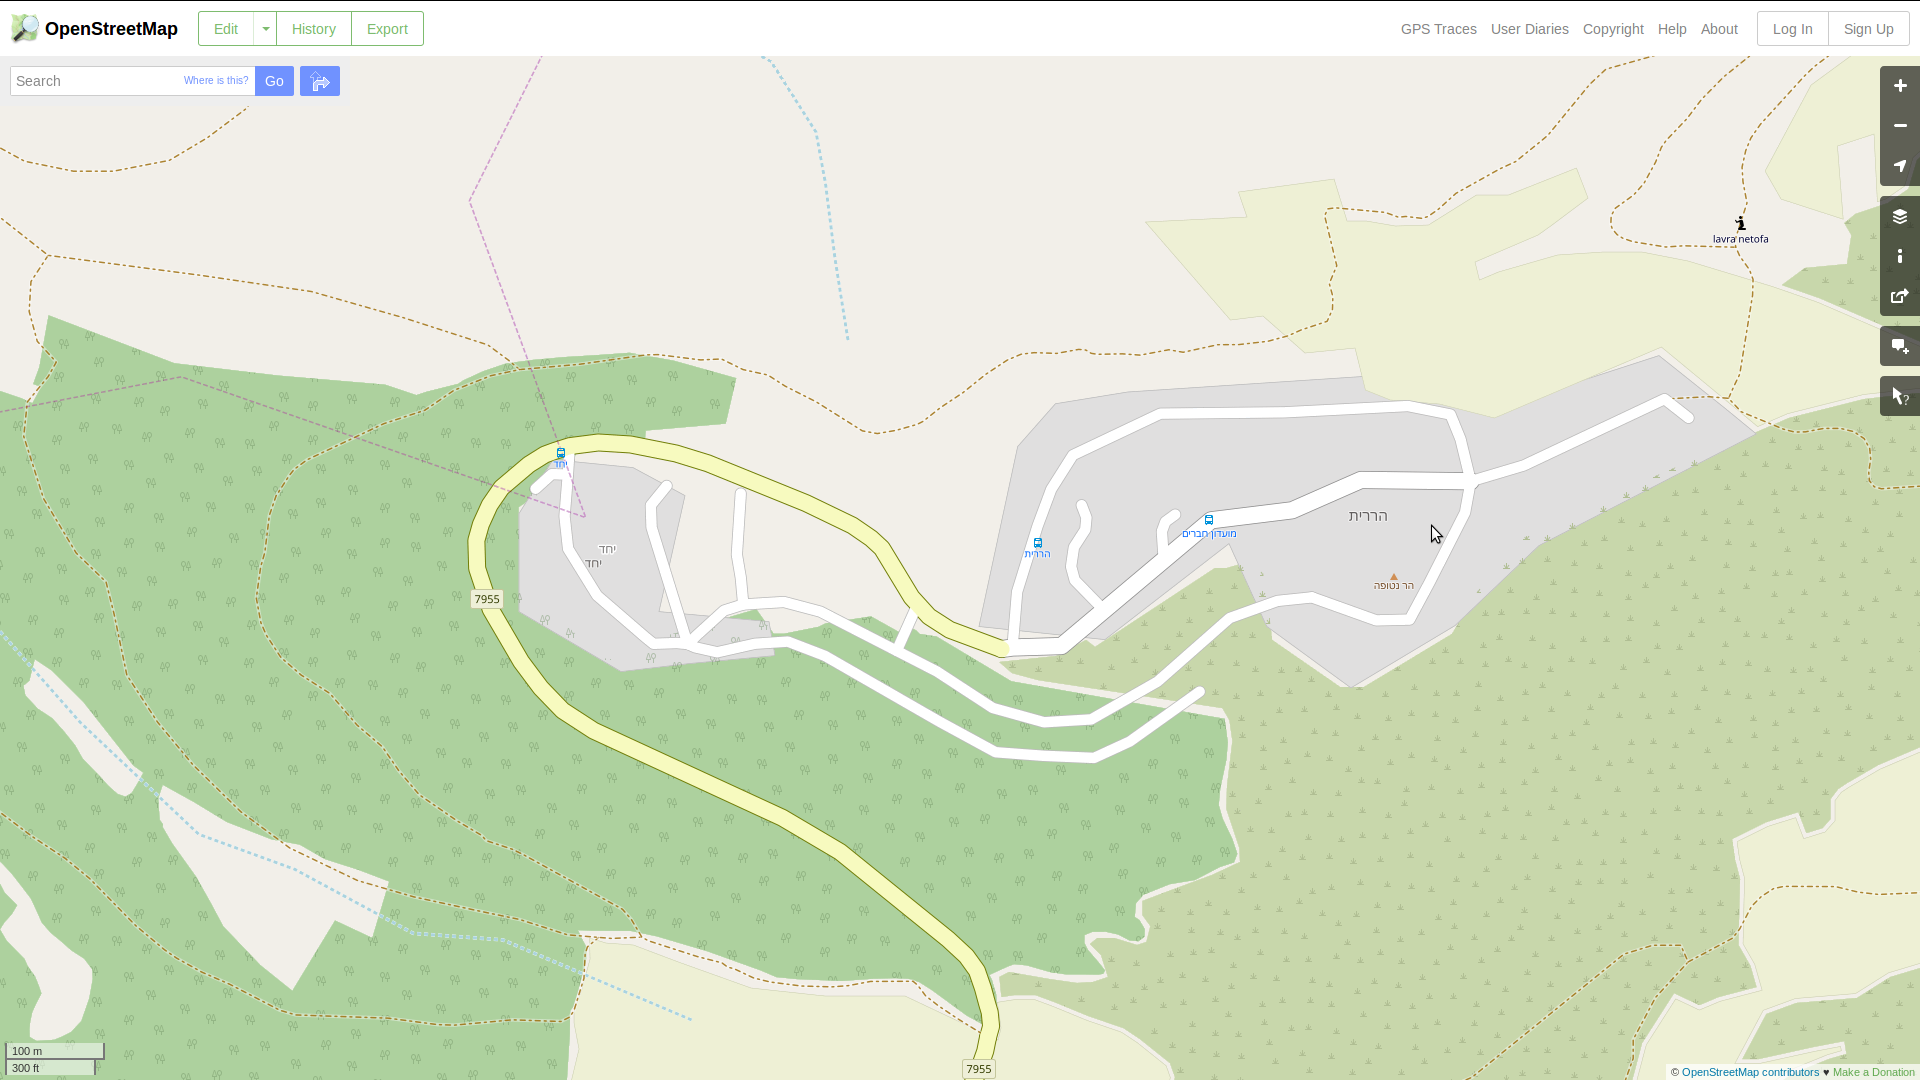This screenshot has height=1080, width=1920.
Task: Open the User Diaries page
Action: pos(1529,29)
